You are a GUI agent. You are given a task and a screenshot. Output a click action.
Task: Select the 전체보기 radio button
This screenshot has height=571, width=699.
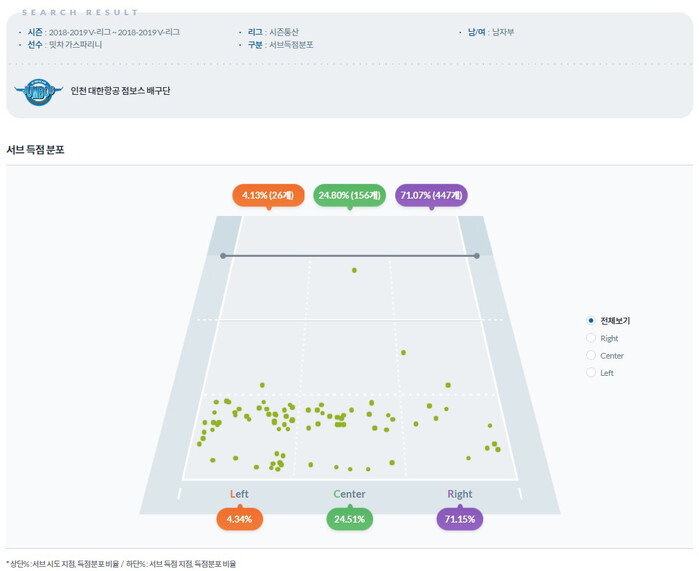click(x=591, y=320)
